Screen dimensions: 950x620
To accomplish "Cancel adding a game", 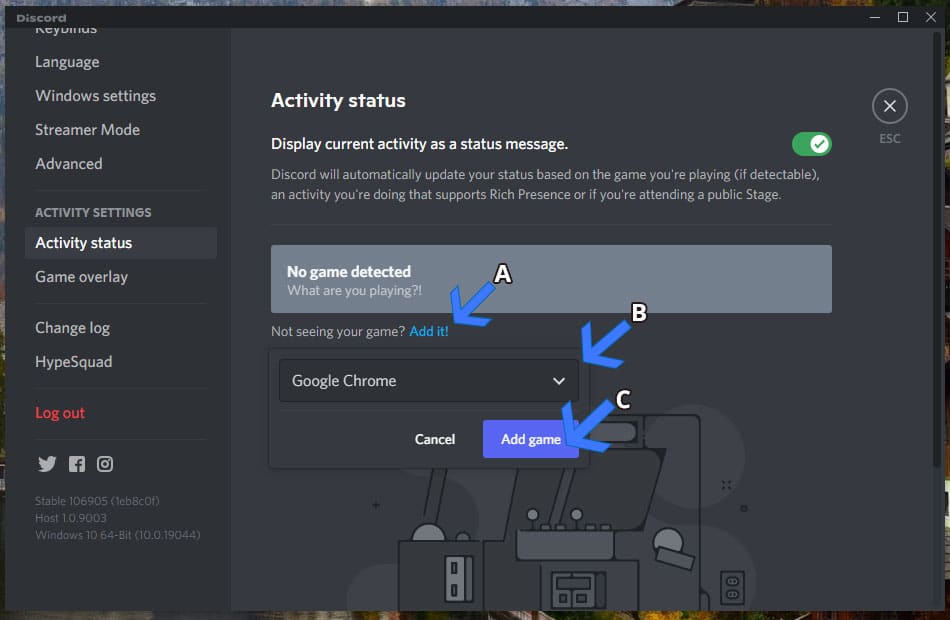I will [x=434, y=439].
